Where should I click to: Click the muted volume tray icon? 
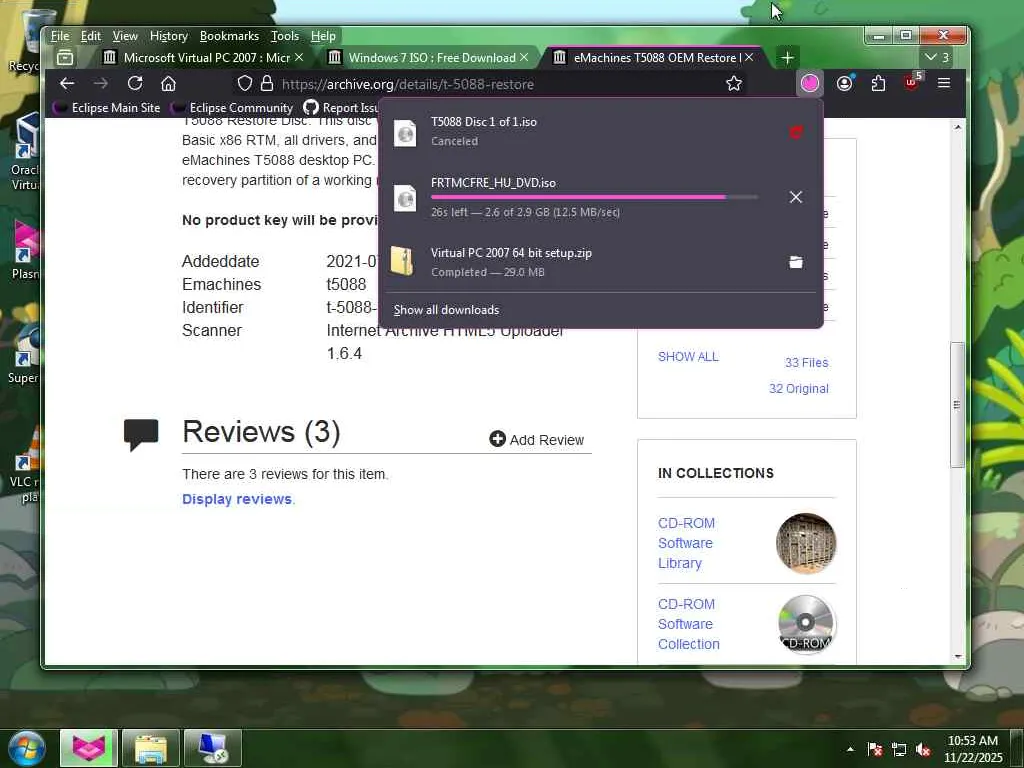(923, 750)
